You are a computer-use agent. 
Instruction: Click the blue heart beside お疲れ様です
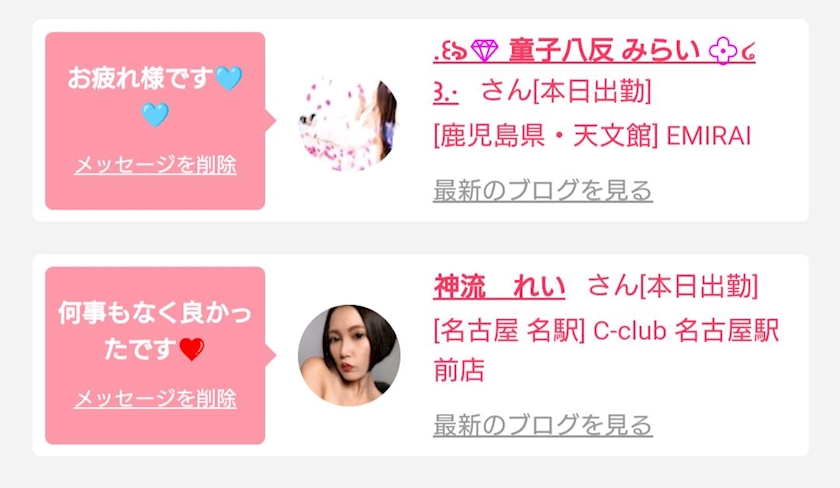(x=229, y=78)
